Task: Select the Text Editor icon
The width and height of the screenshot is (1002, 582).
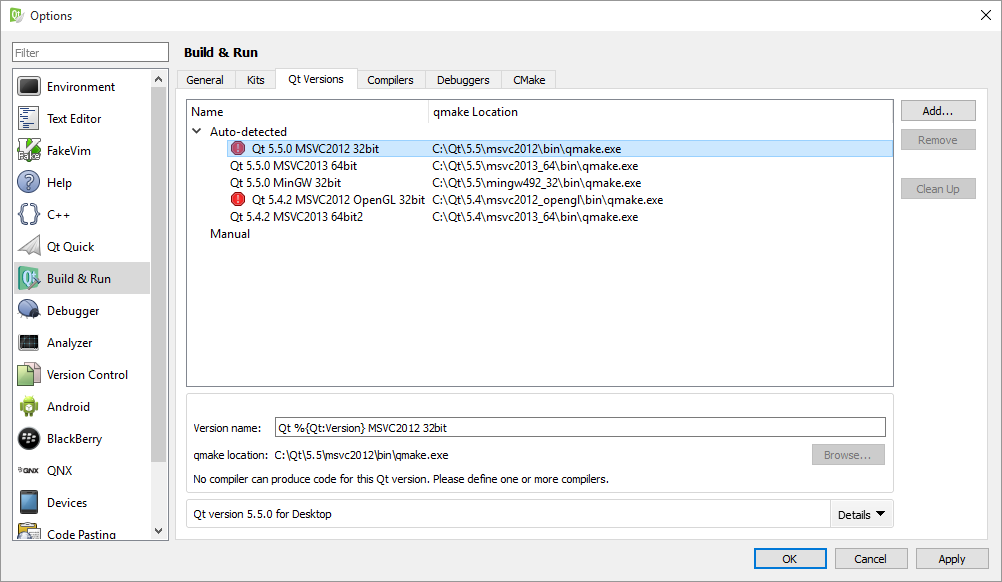Action: (29, 118)
